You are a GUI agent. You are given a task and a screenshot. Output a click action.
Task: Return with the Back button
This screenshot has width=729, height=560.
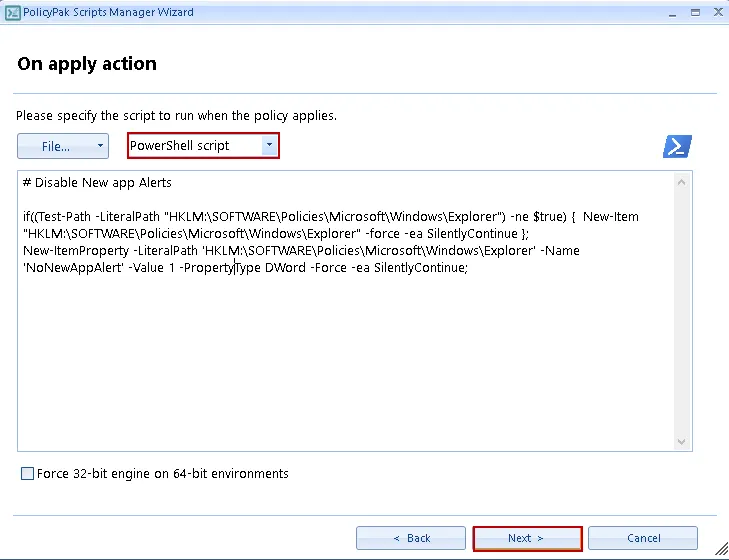click(411, 538)
